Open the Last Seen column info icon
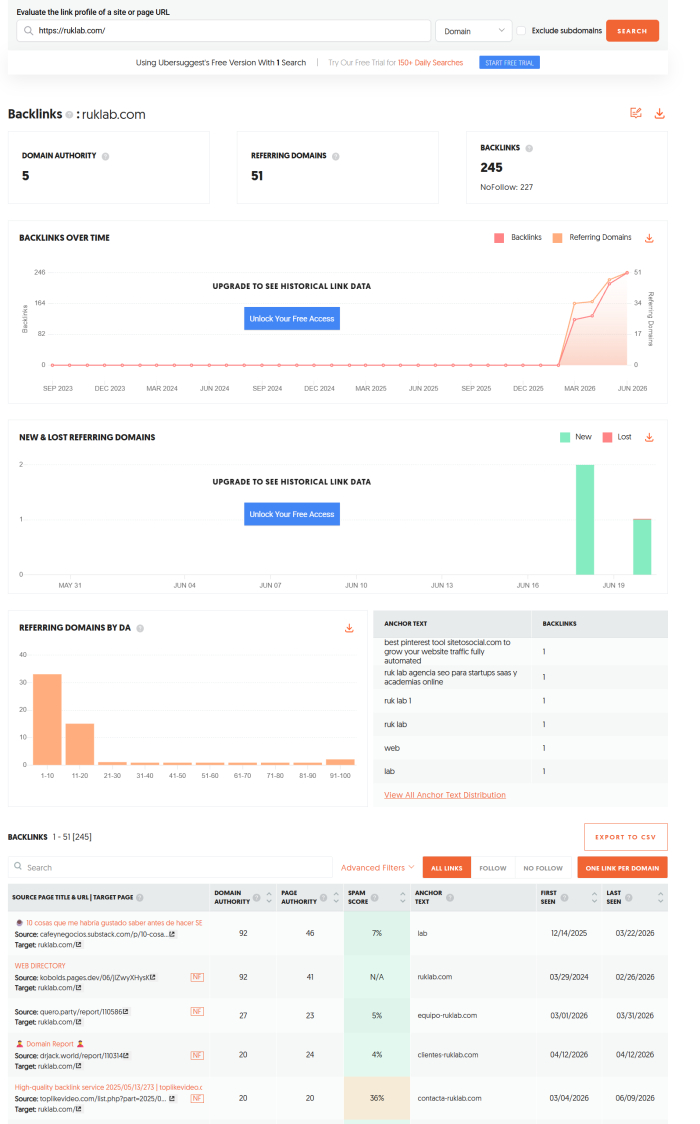Viewport: 700px width, 1124px height. tap(628, 897)
